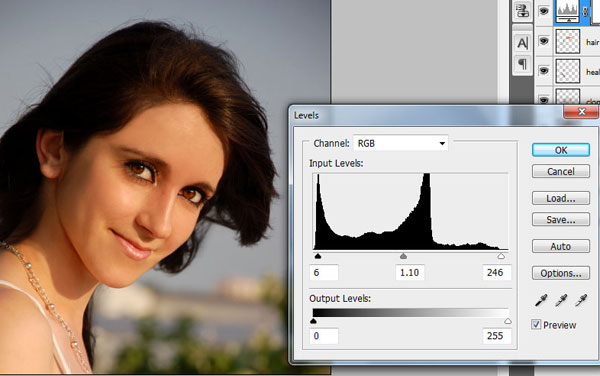Click the hair layer thumbnail
This screenshot has height=376, width=600.
tap(567, 41)
